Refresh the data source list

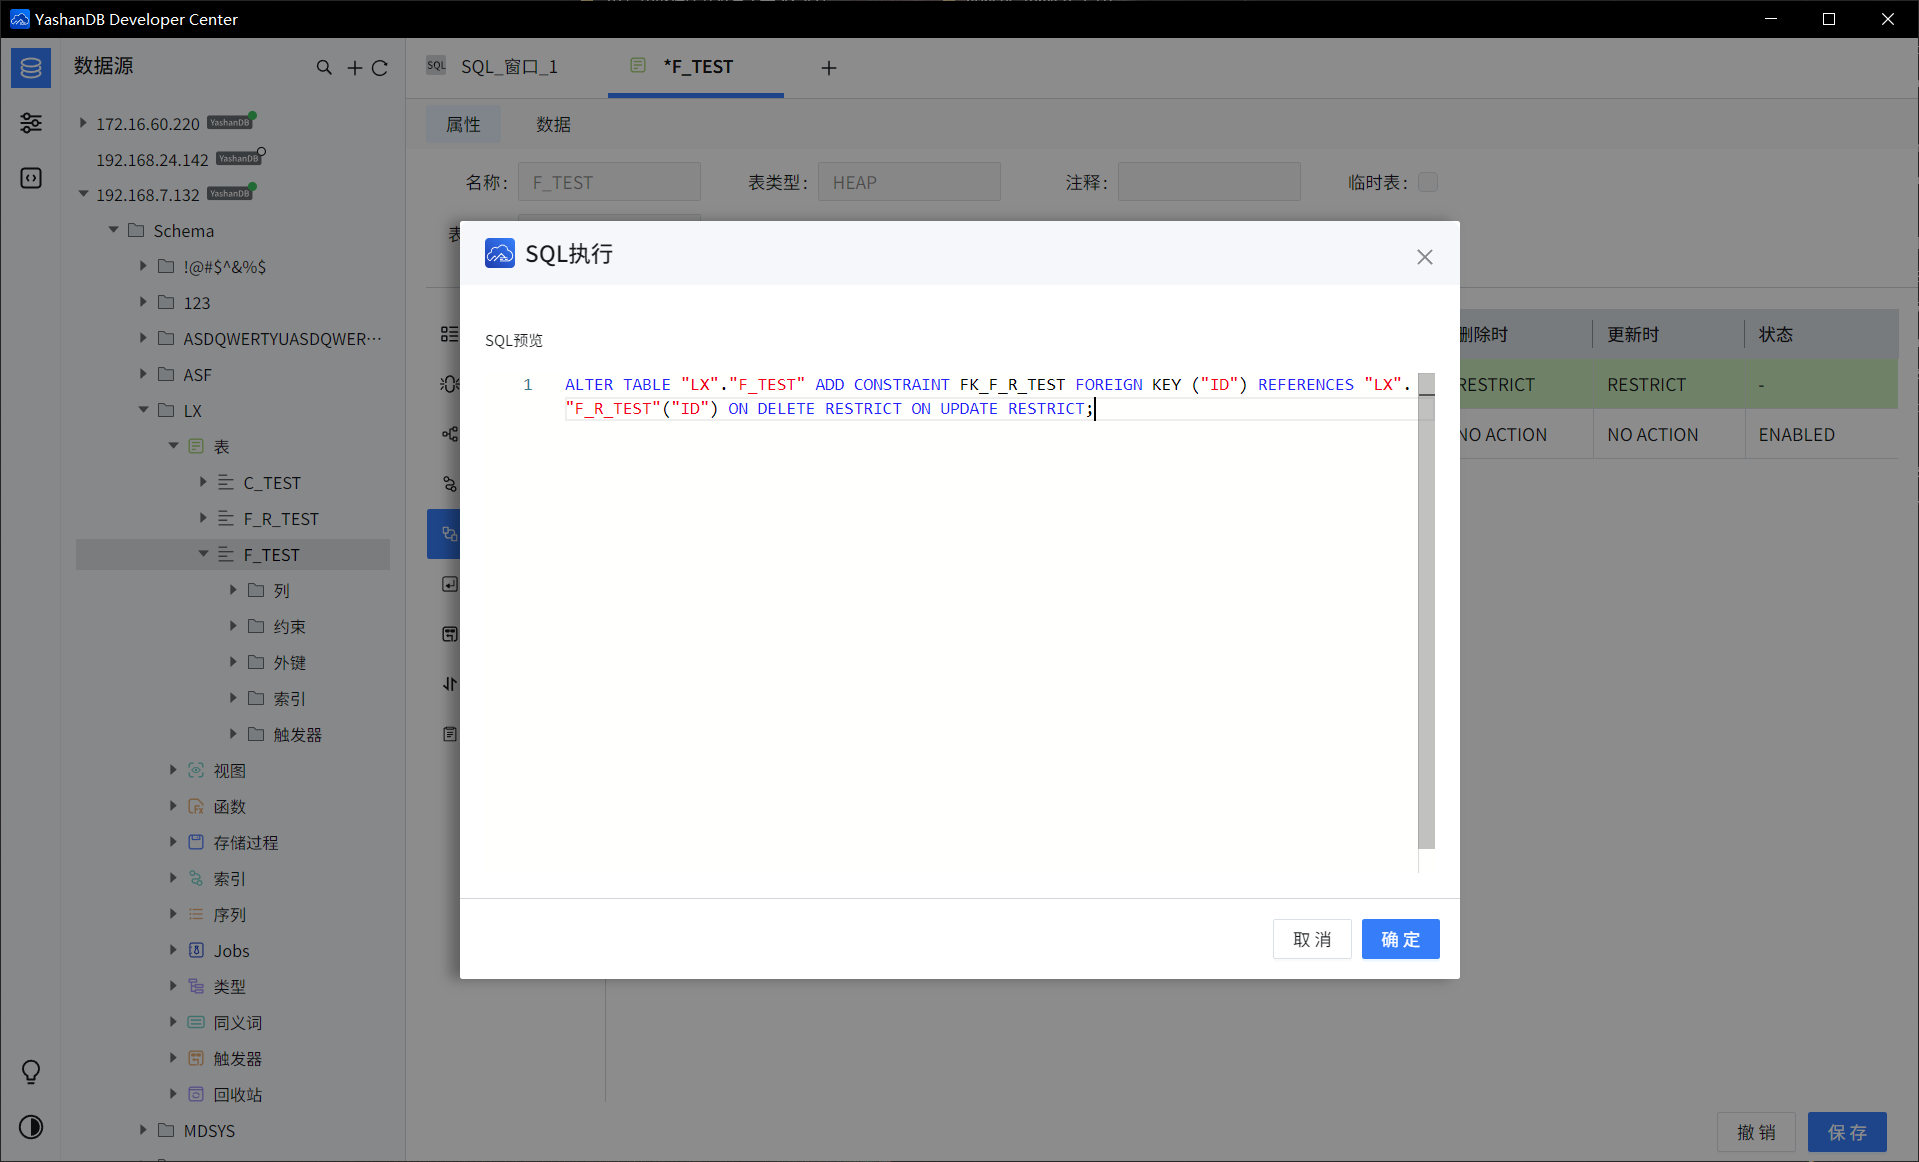pos(380,68)
